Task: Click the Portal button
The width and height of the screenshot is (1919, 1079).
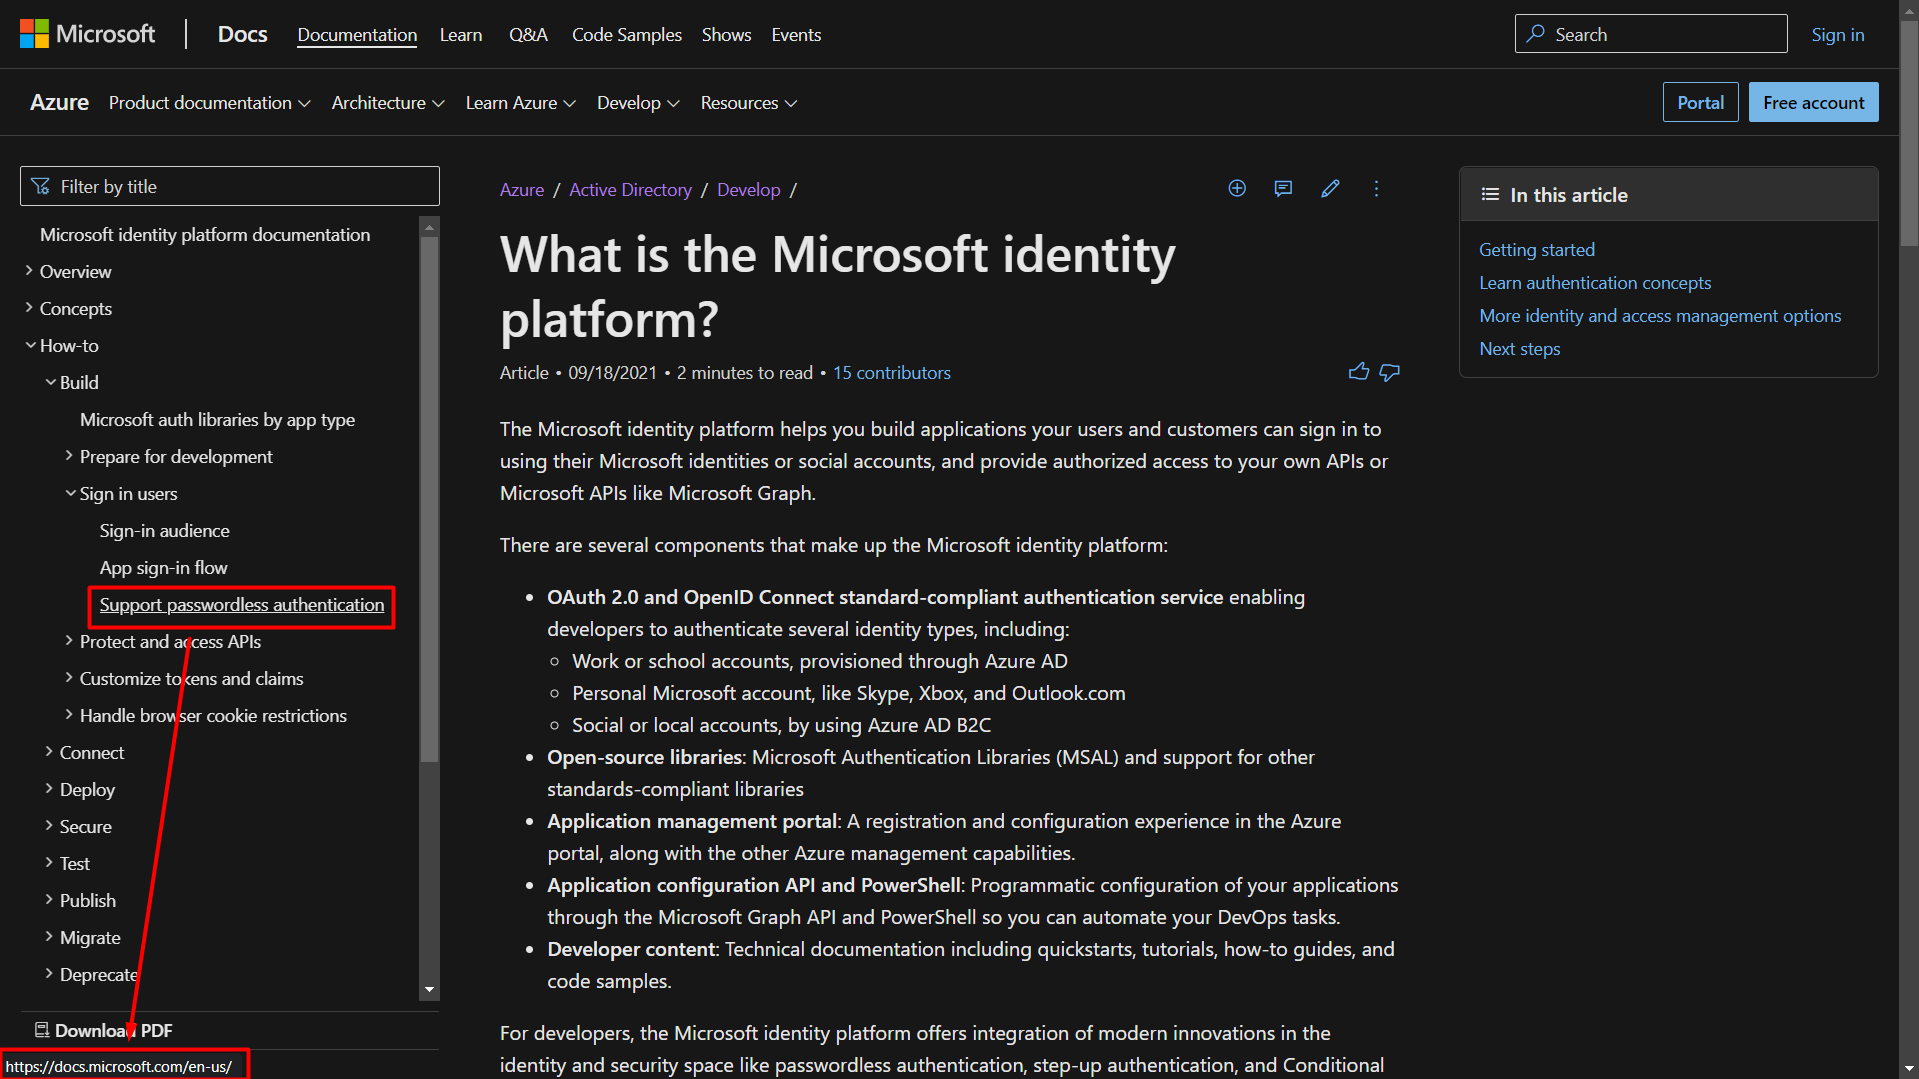Action: tap(1700, 102)
